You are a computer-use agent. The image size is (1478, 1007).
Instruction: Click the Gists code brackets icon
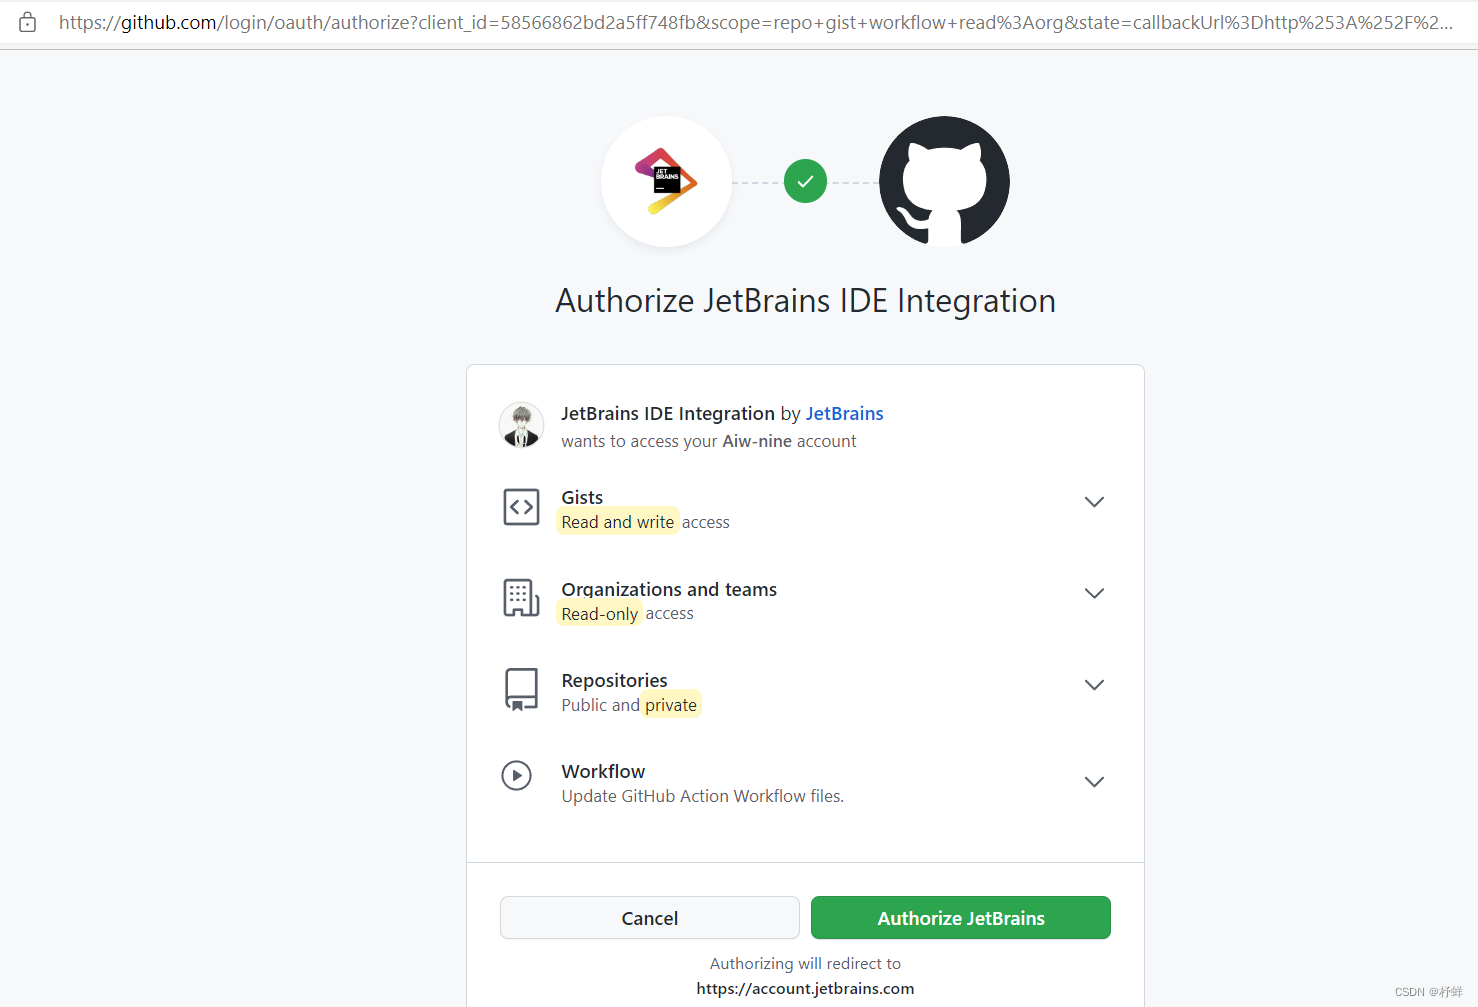[521, 508]
